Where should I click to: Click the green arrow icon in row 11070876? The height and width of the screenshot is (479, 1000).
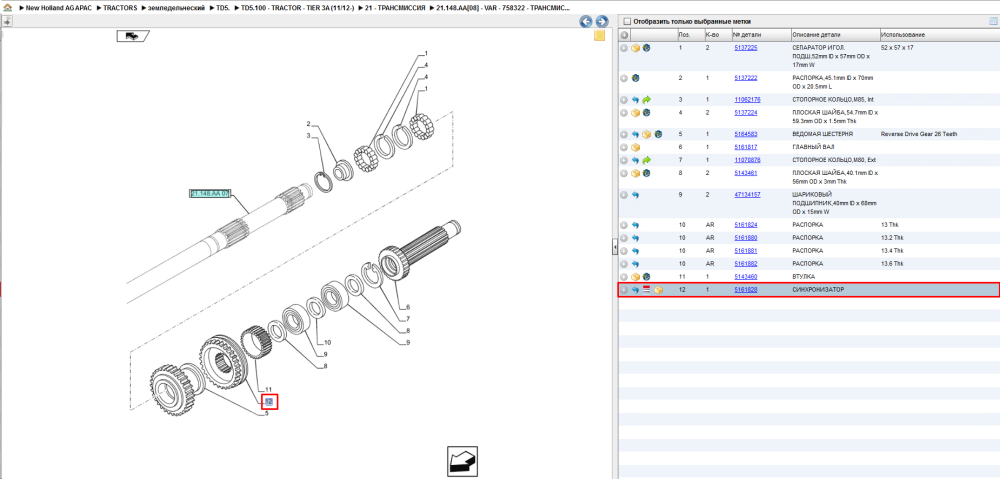646,160
